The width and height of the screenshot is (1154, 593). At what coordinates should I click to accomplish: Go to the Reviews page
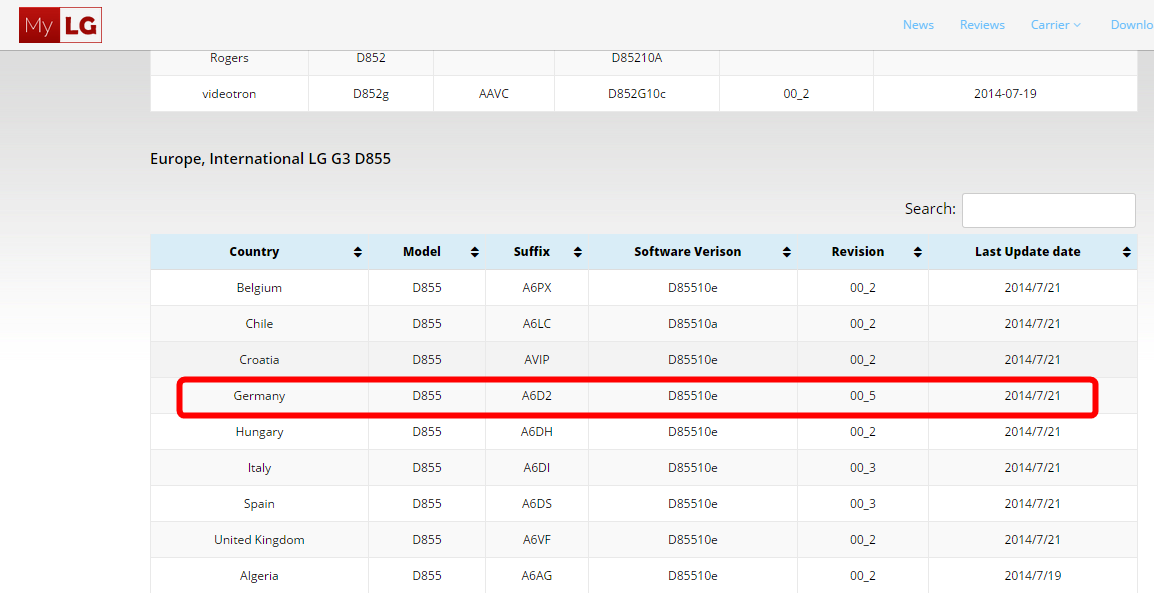982,25
